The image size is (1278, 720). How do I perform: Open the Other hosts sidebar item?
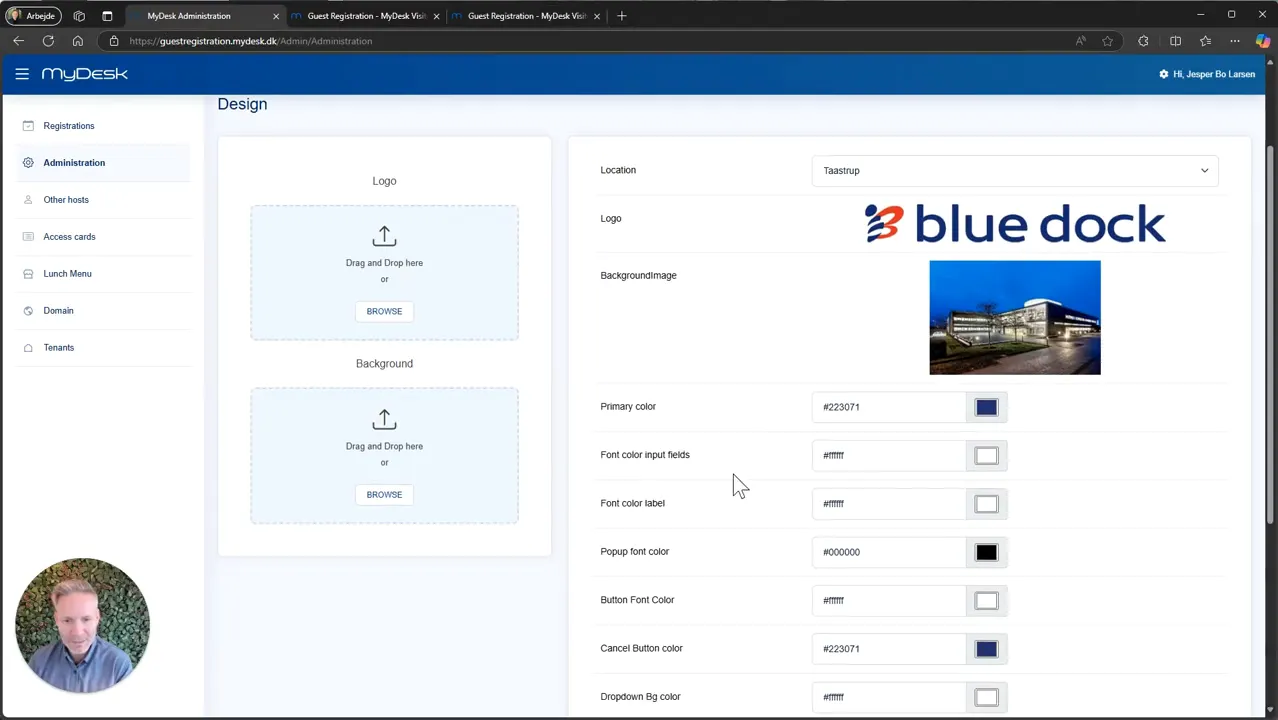pos(66,200)
